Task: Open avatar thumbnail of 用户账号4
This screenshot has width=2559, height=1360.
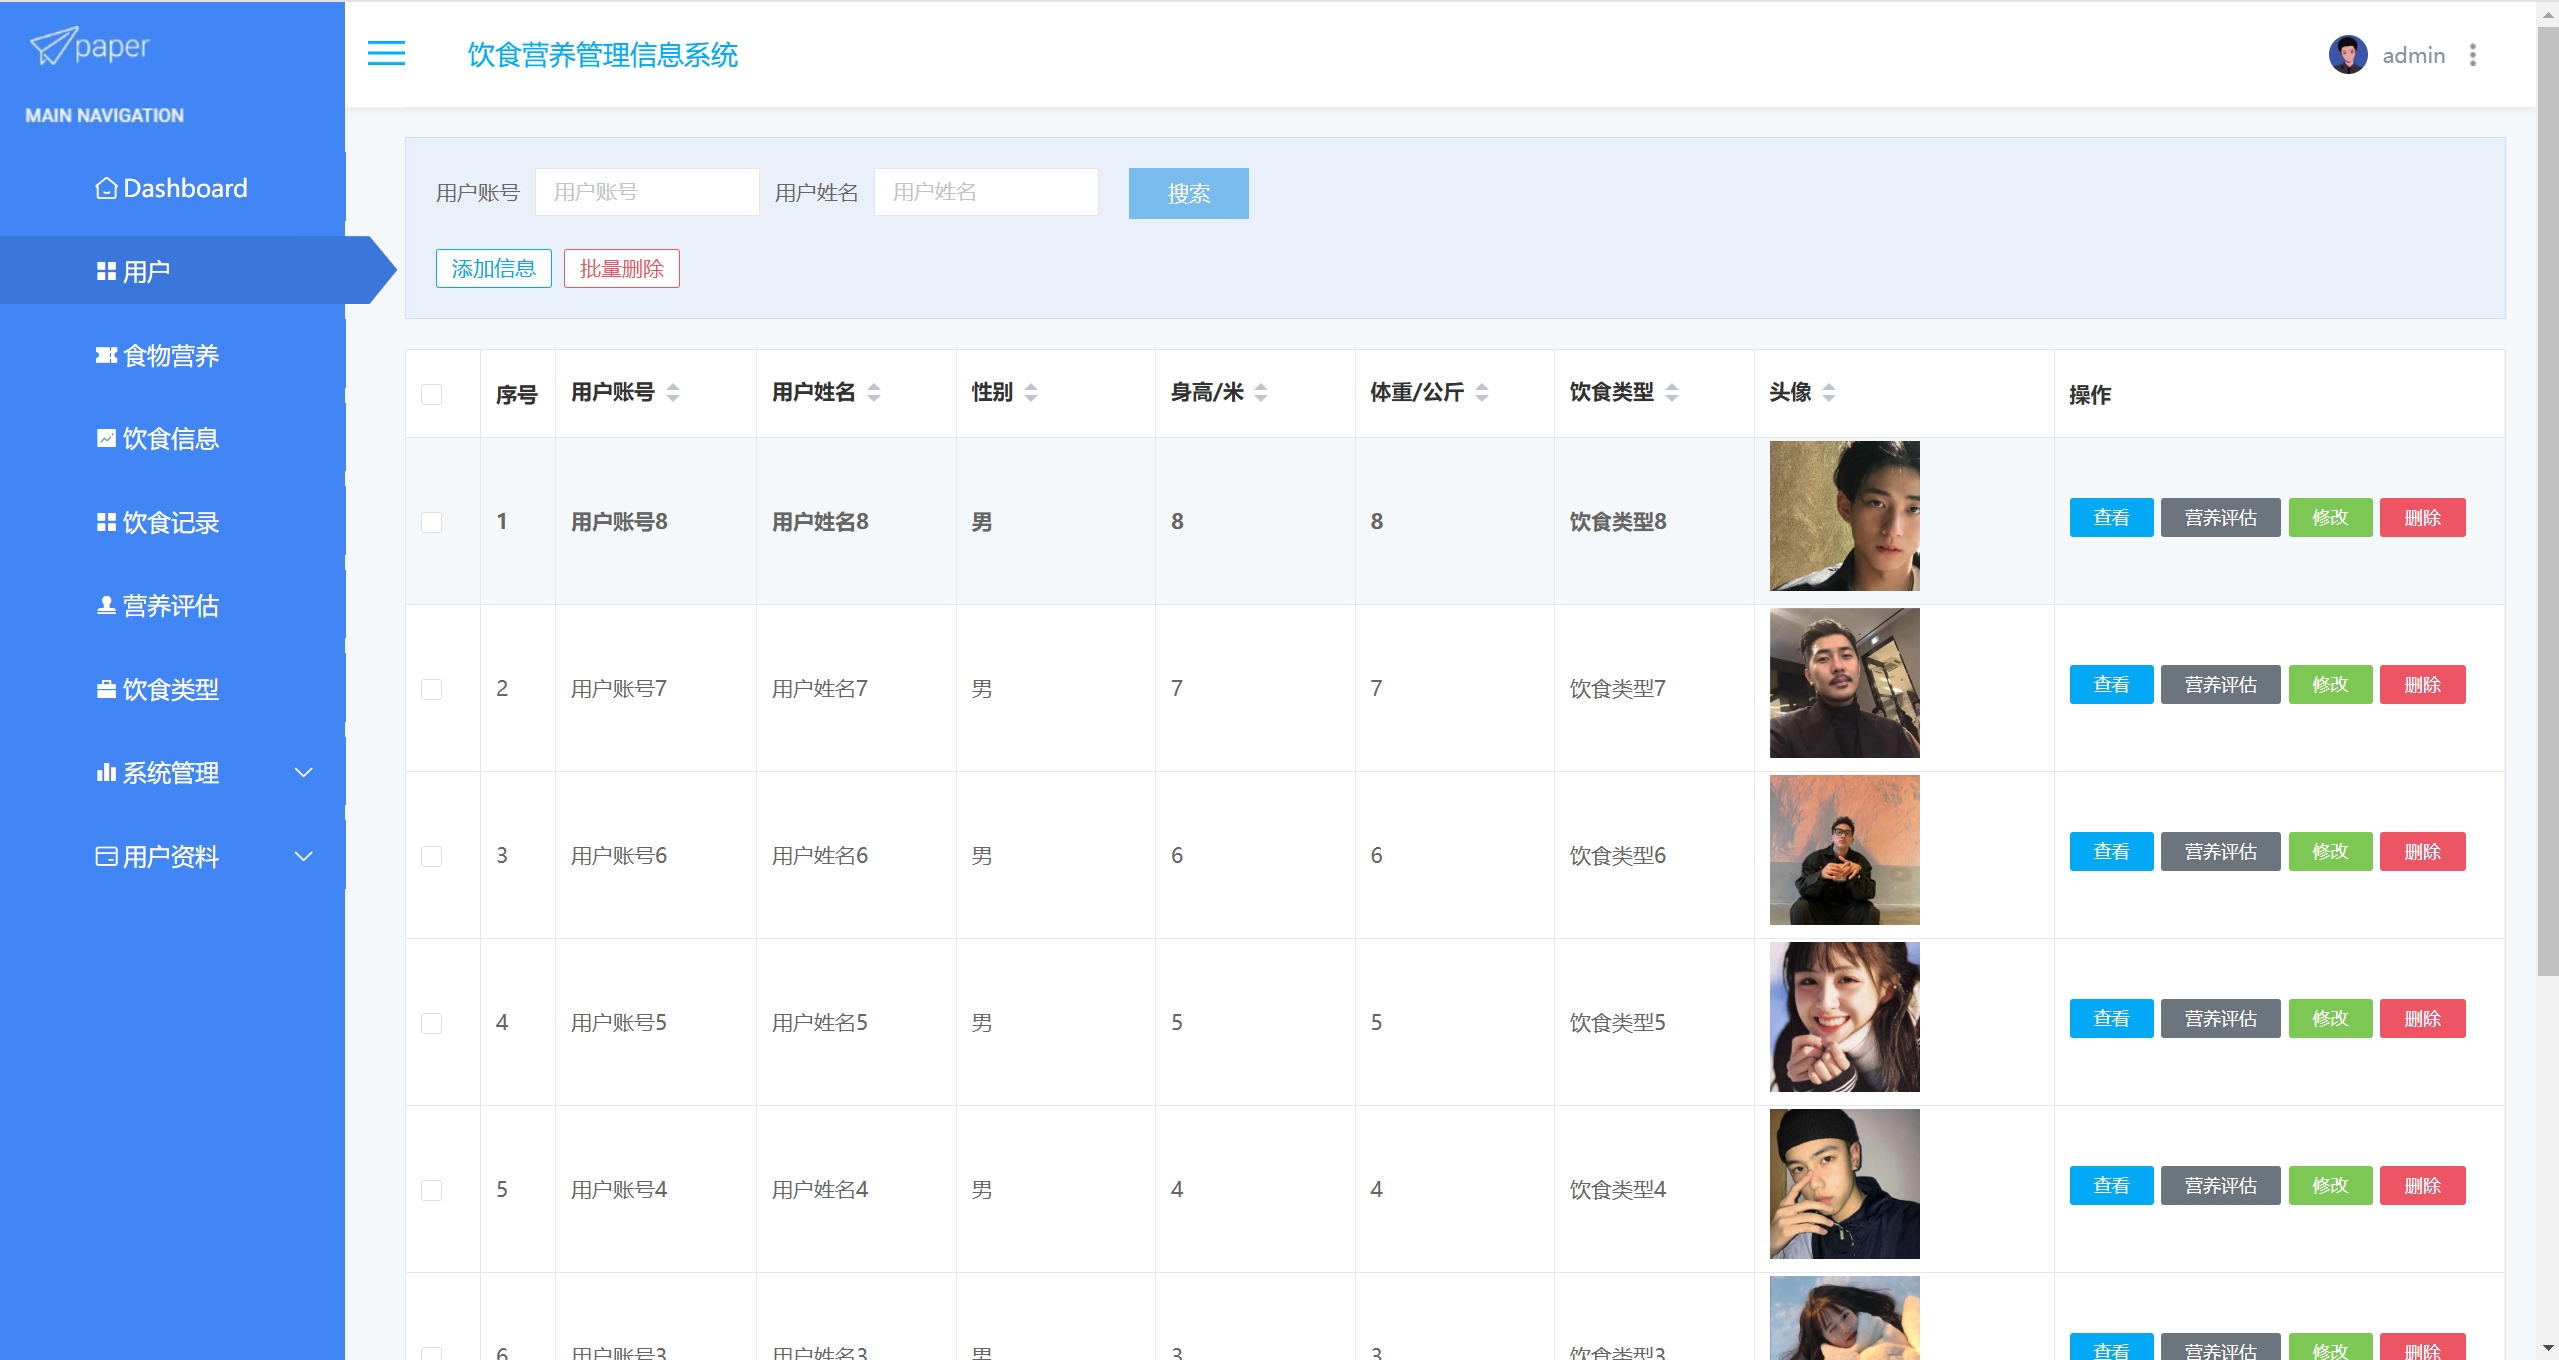Action: pos(1844,1184)
